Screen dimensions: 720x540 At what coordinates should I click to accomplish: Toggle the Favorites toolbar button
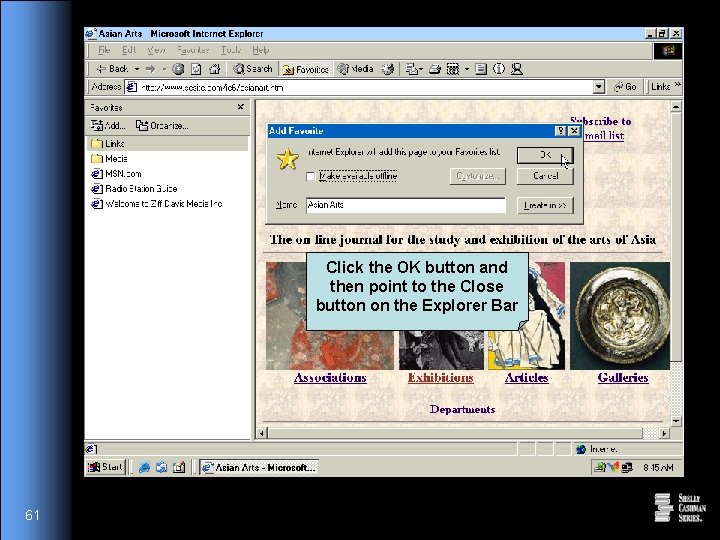(306, 69)
